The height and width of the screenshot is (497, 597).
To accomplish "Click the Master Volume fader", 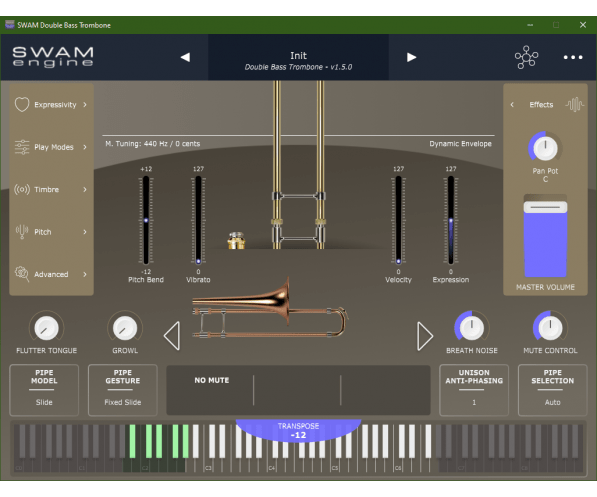I will (x=546, y=208).
